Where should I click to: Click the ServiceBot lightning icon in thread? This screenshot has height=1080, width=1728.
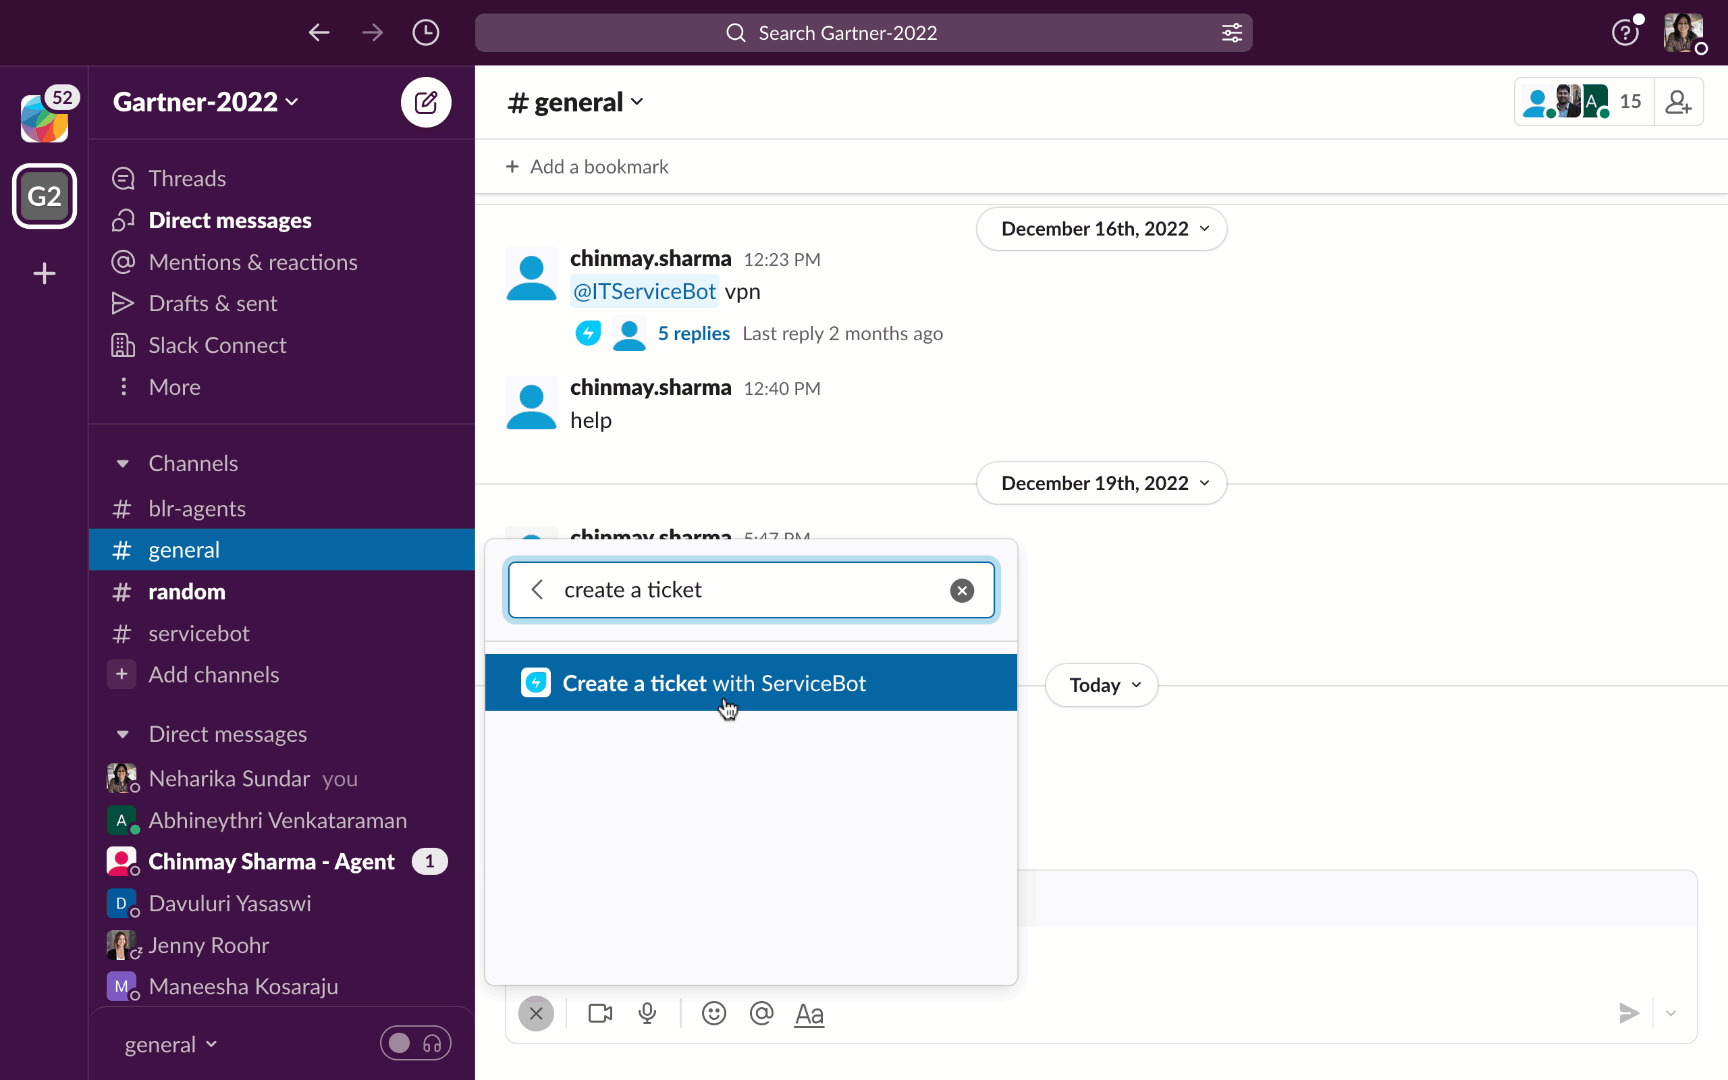point(588,333)
